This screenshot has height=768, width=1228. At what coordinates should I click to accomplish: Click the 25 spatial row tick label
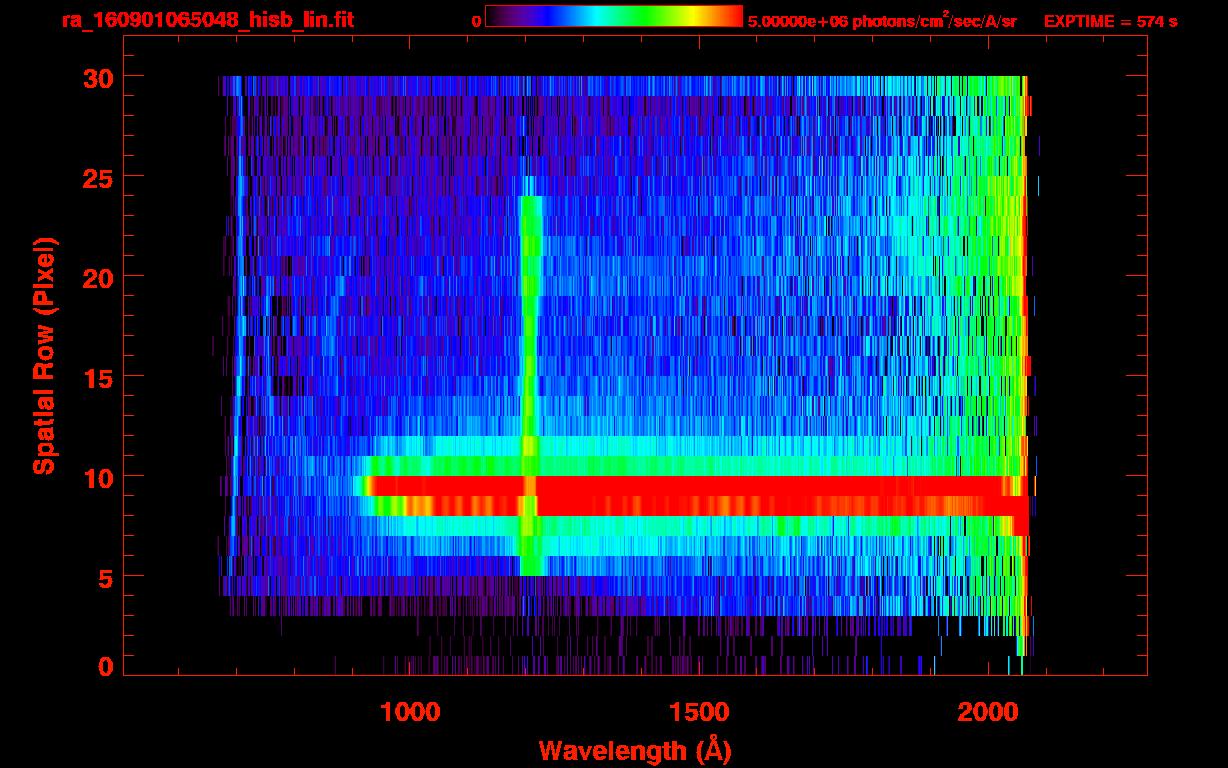pos(98,176)
